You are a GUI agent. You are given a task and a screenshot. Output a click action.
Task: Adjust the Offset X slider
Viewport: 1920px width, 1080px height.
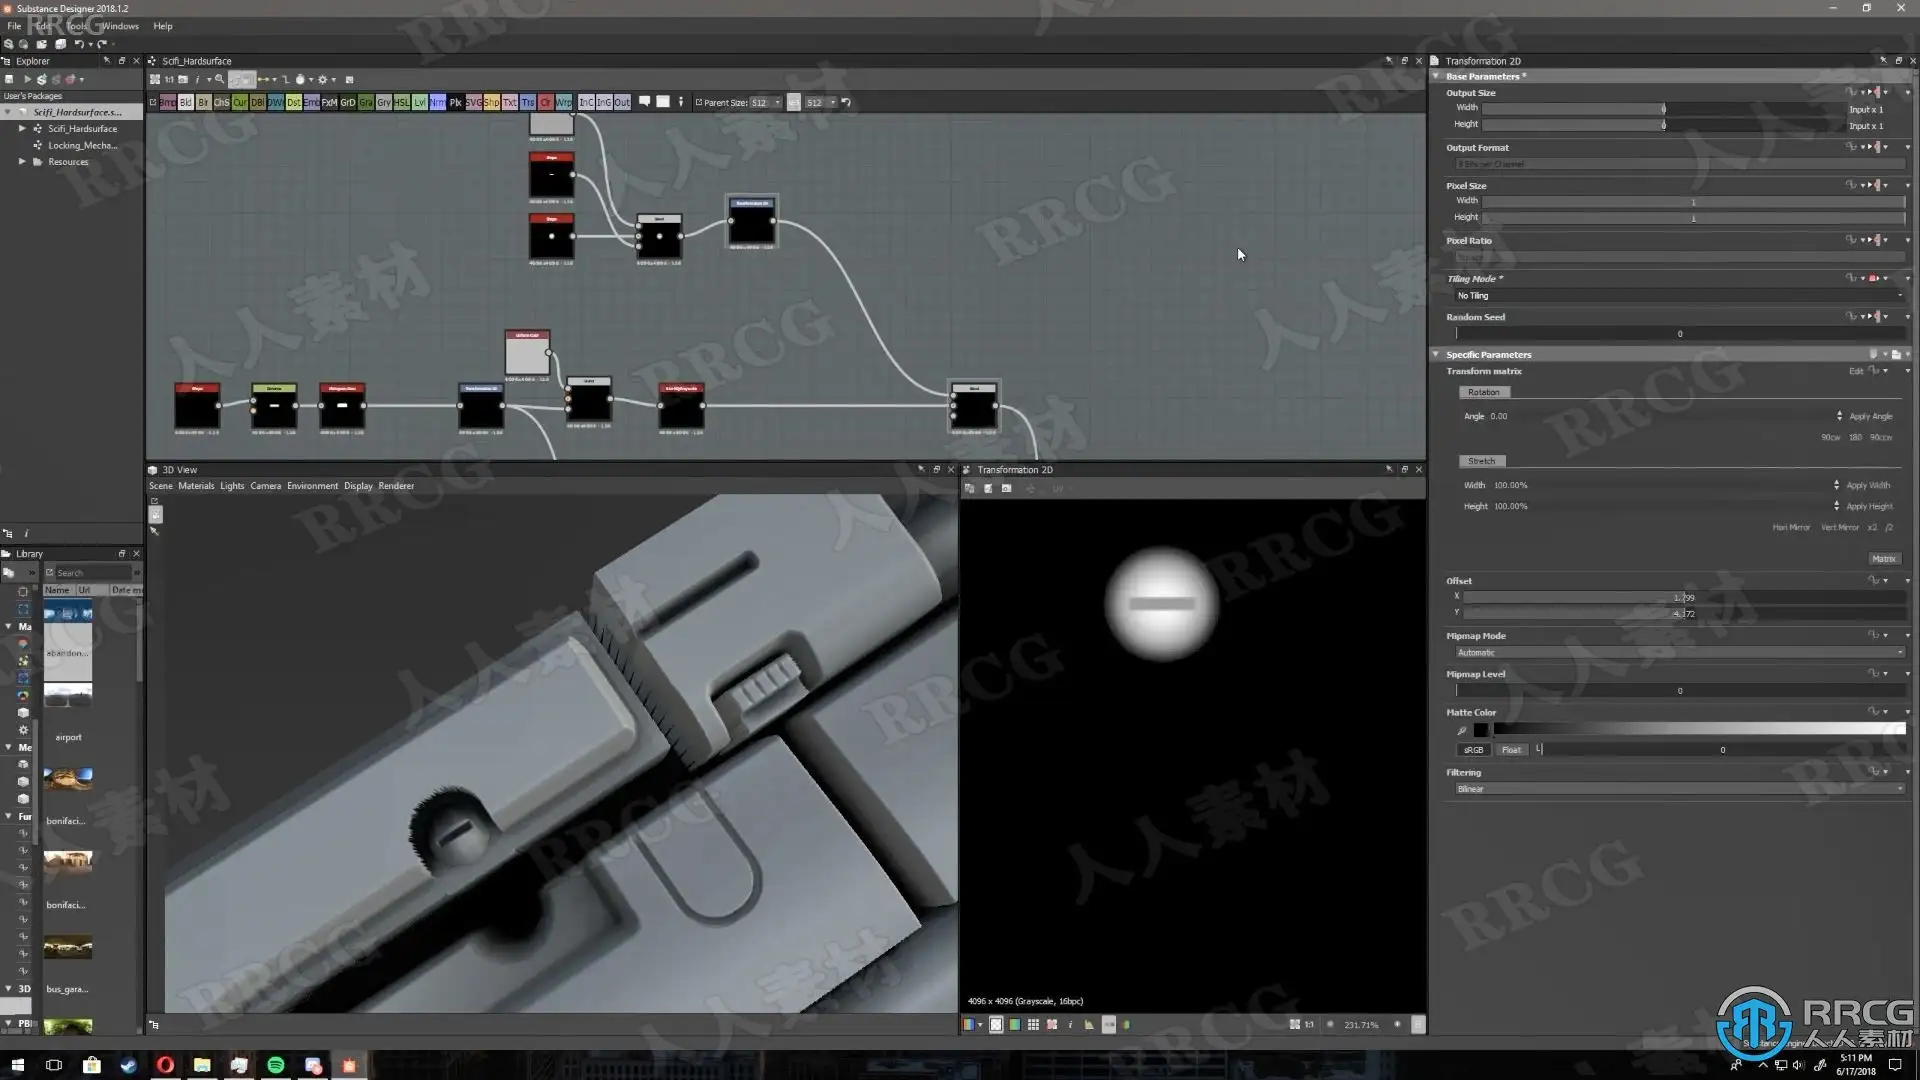point(1685,597)
